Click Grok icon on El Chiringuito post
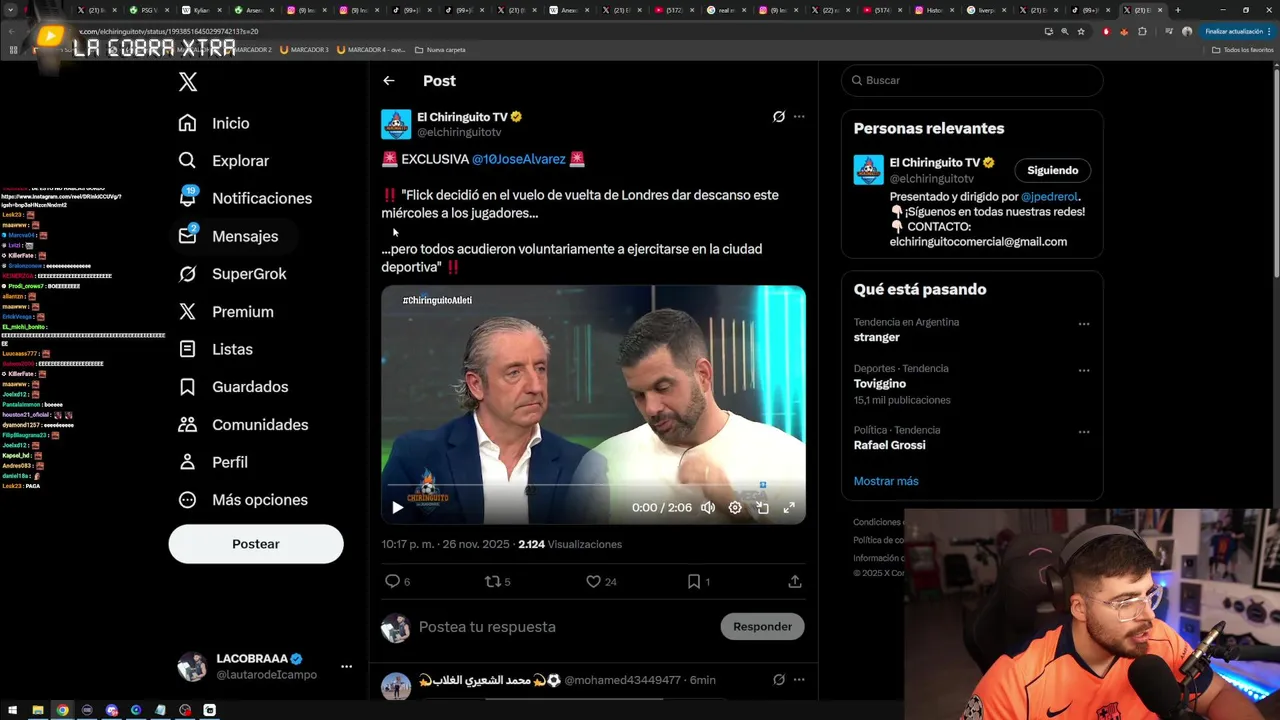 tap(779, 117)
